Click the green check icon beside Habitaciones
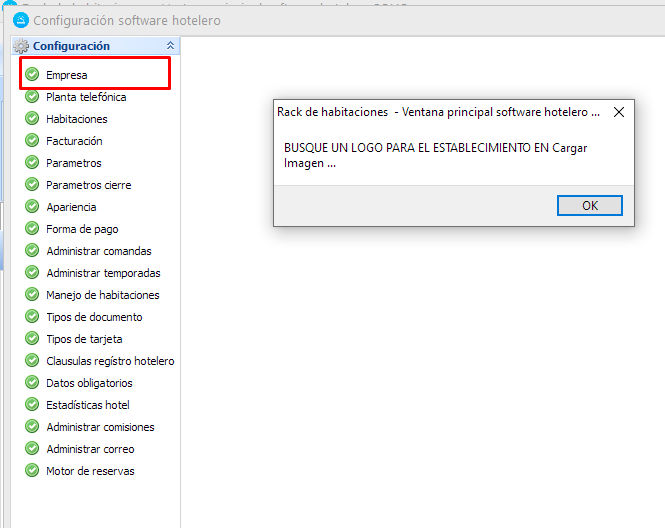Viewport: 665px width, 528px height. (32, 119)
